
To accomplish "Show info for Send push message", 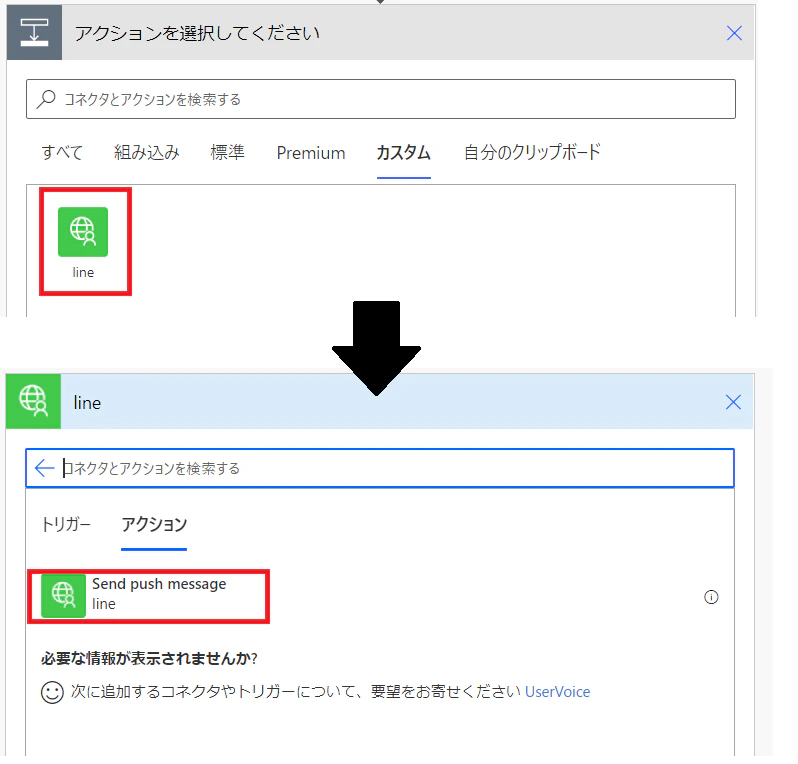I will click(x=711, y=597).
